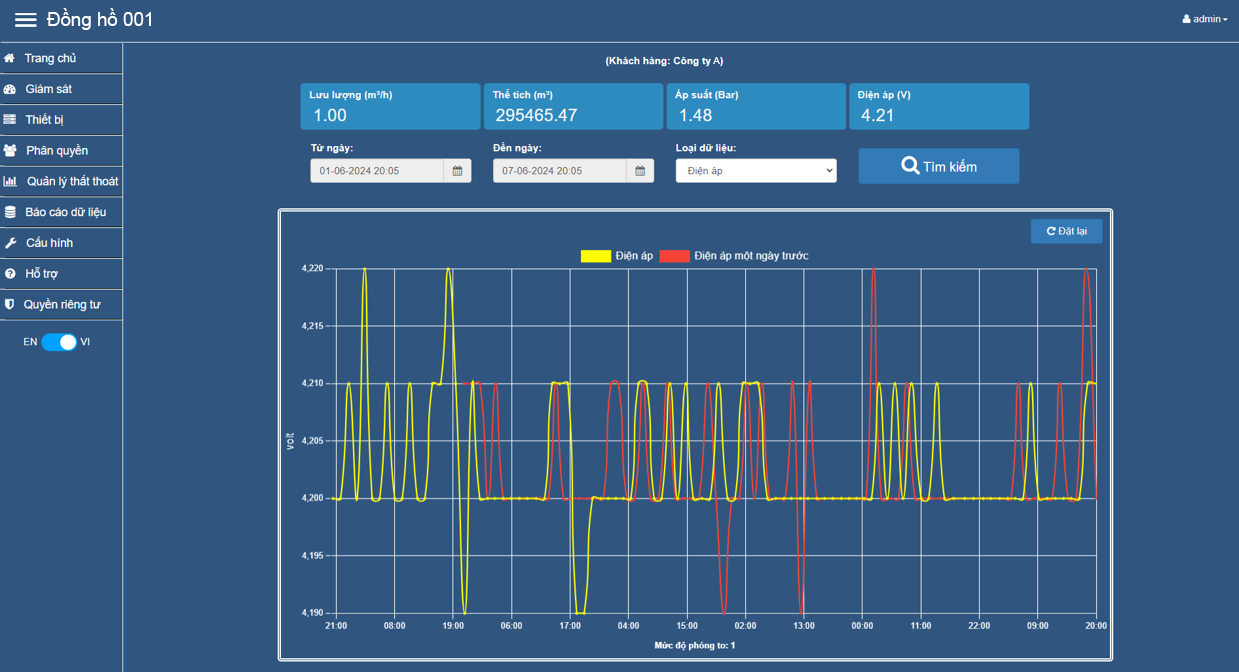This screenshot has width=1239, height=672.
Task: Open the Từ ngày calendar picker icon
Action: (457, 171)
